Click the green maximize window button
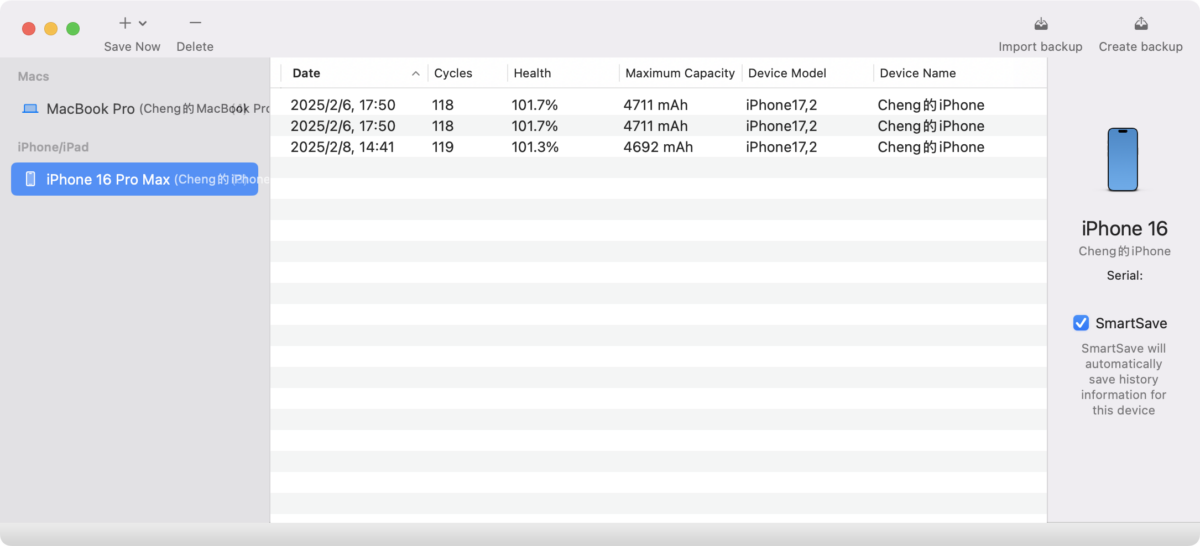 tap(73, 29)
